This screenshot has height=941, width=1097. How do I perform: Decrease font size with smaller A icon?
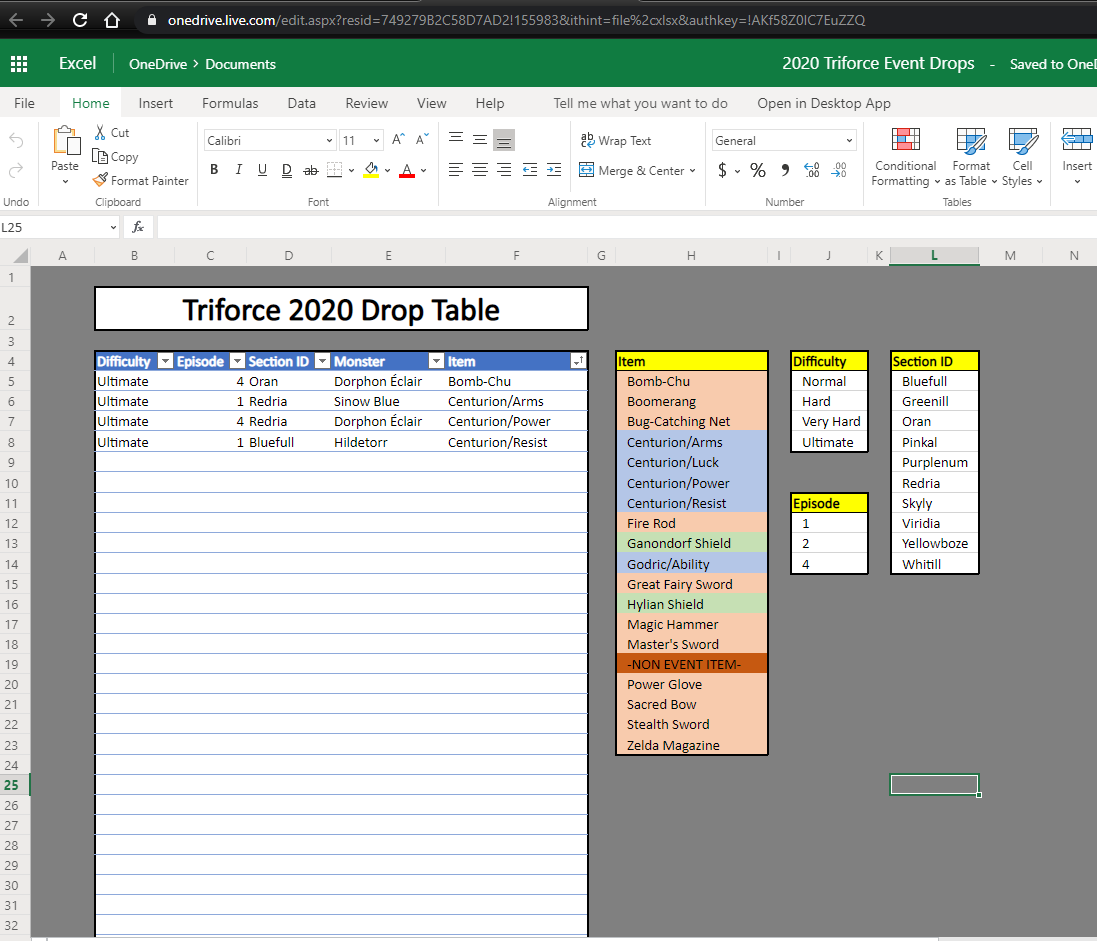pyautogui.click(x=422, y=140)
